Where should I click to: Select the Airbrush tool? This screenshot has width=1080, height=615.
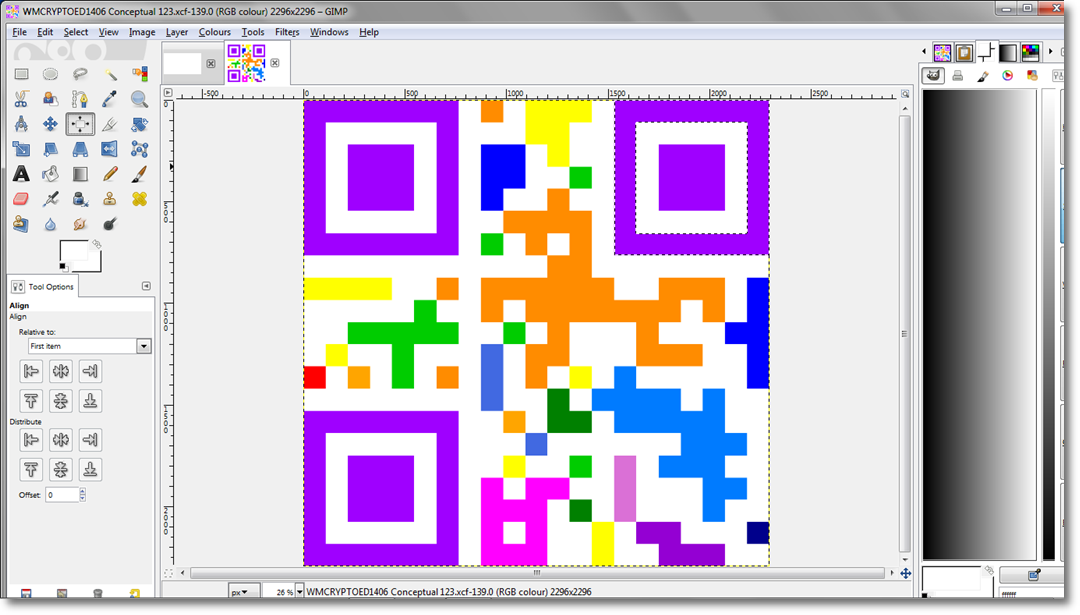50,199
